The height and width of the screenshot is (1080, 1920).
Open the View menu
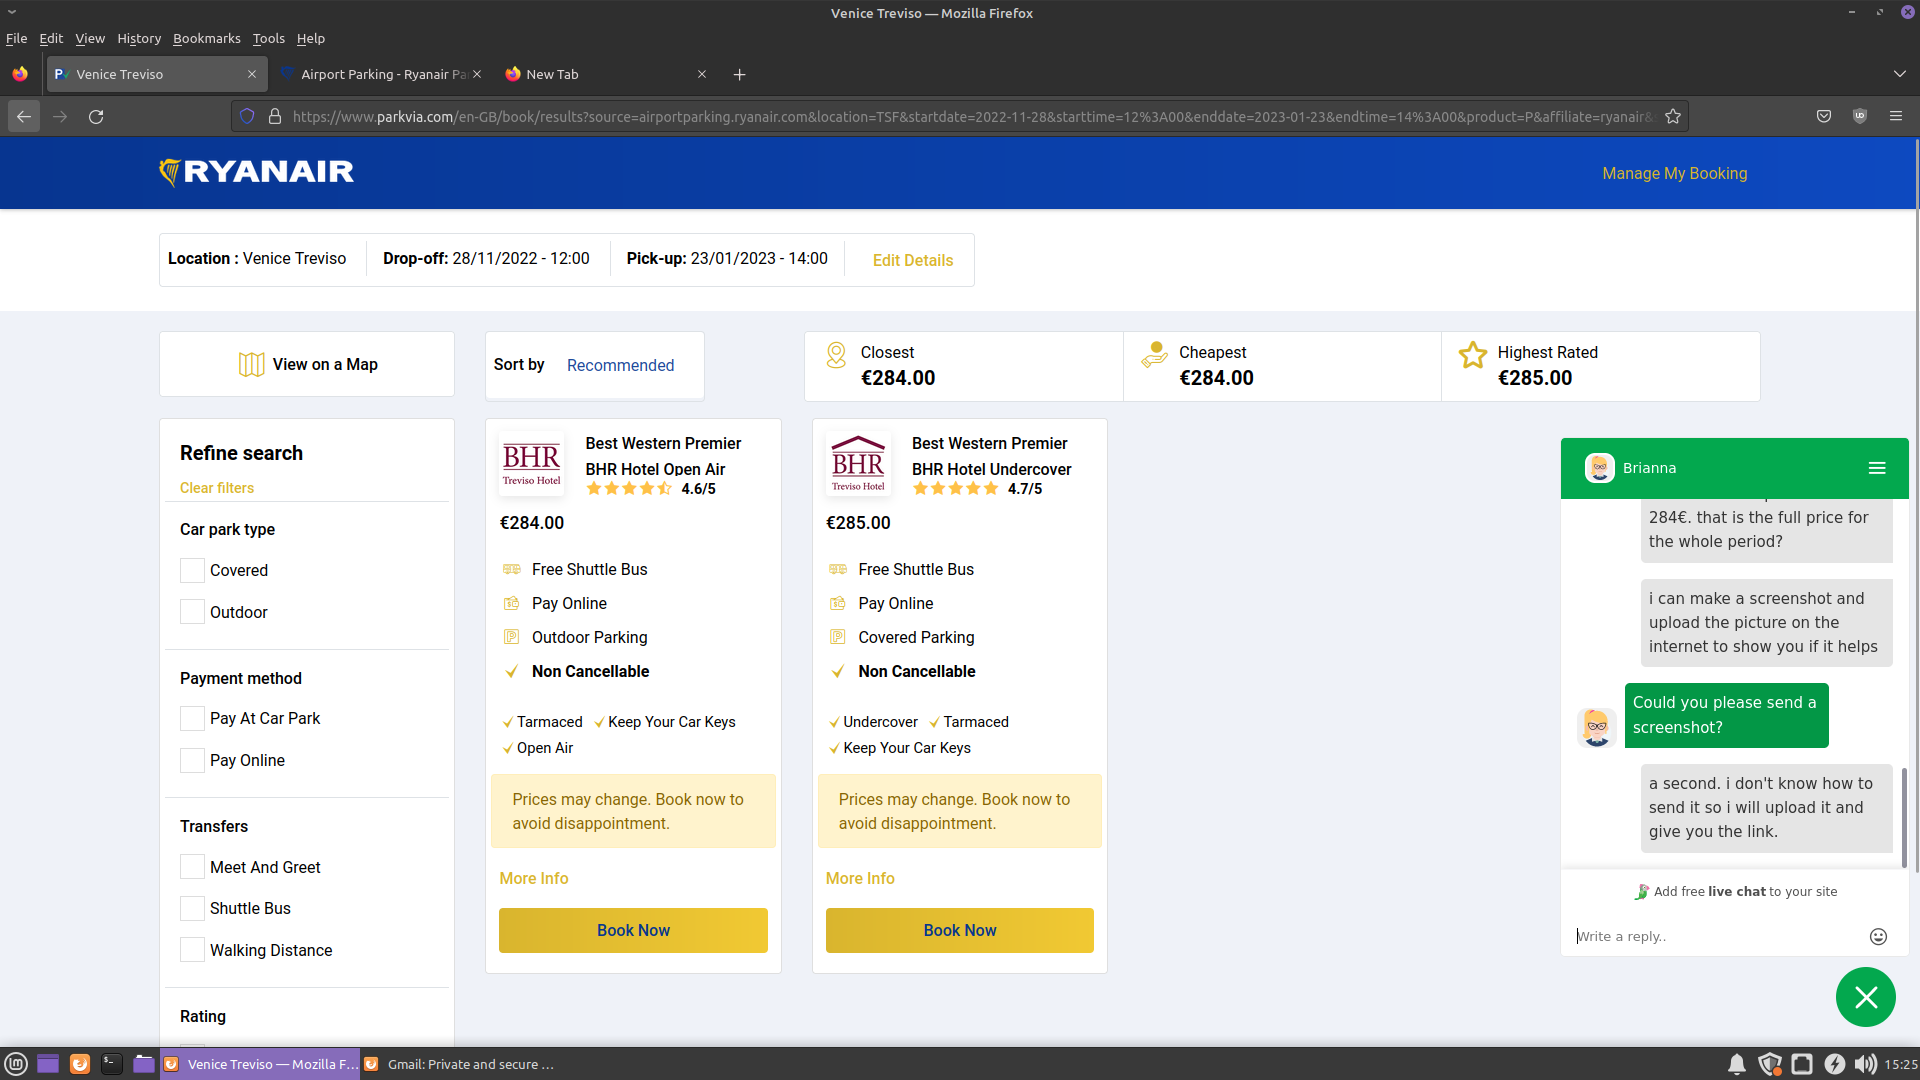pyautogui.click(x=90, y=39)
